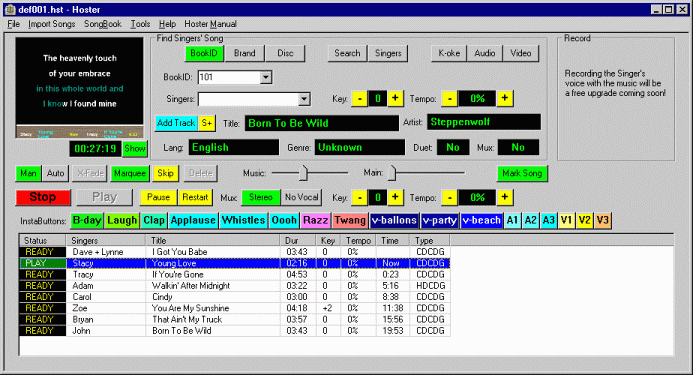This screenshot has width=693, height=375.
Task: Adjust the Music volume slider
Action: coord(303,173)
